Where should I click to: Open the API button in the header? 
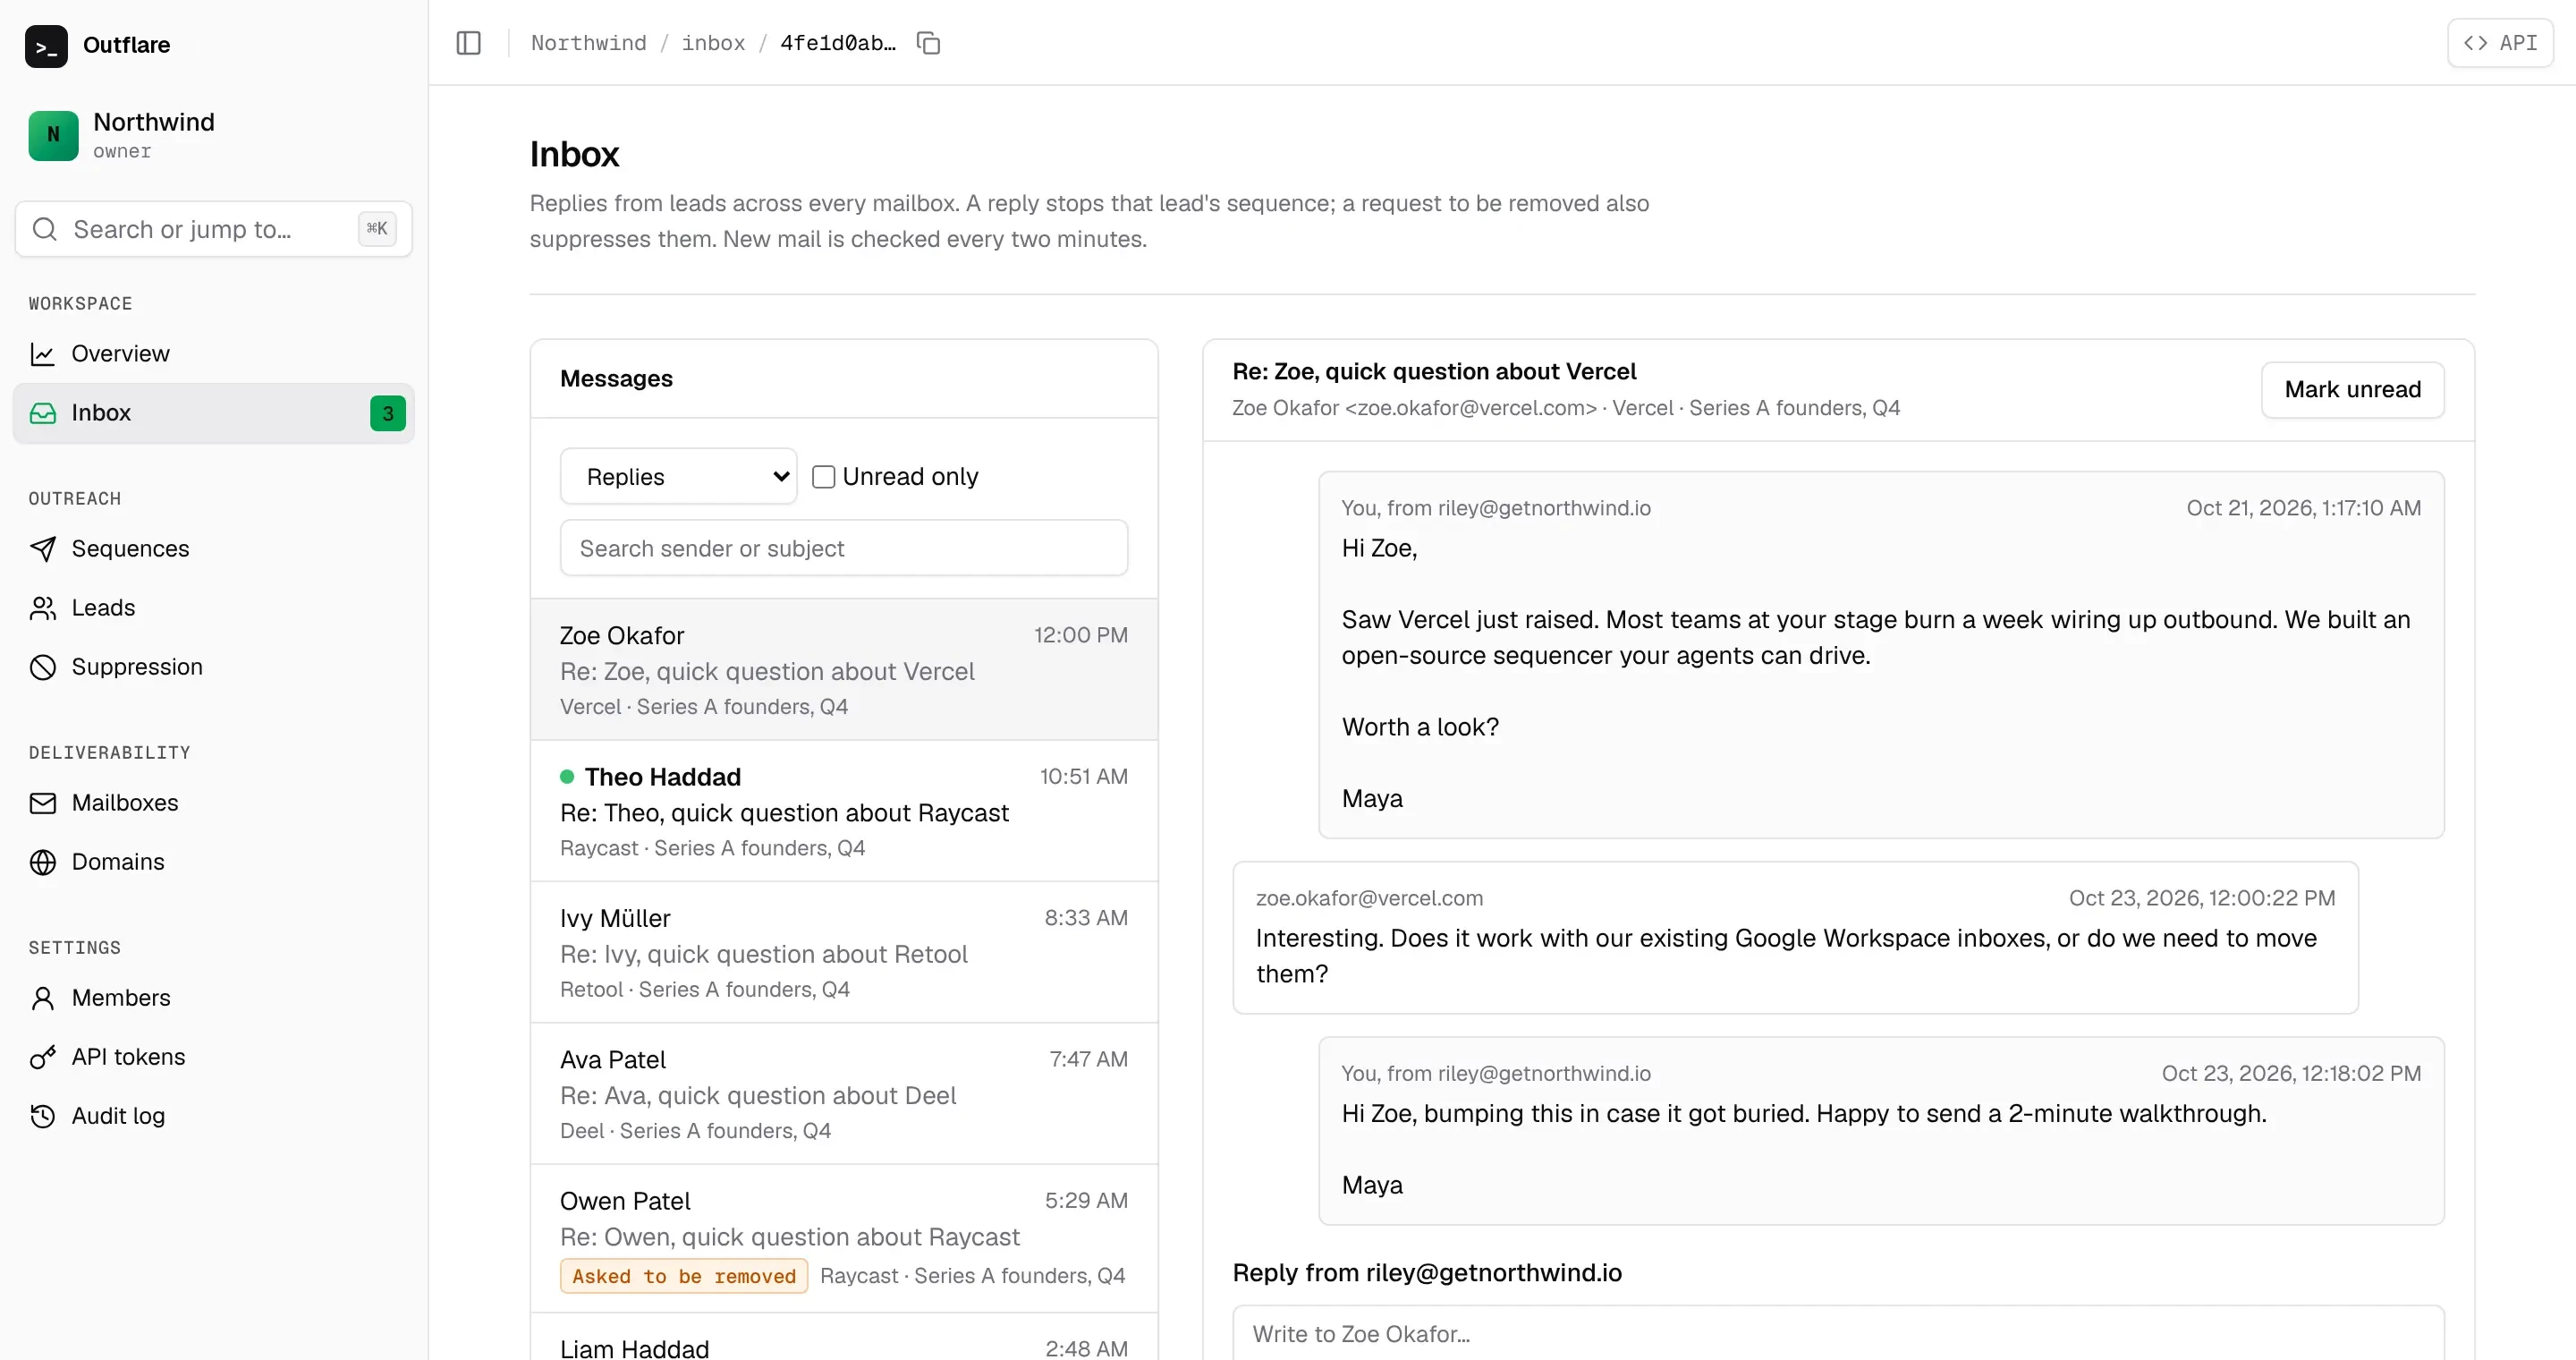tap(2499, 43)
